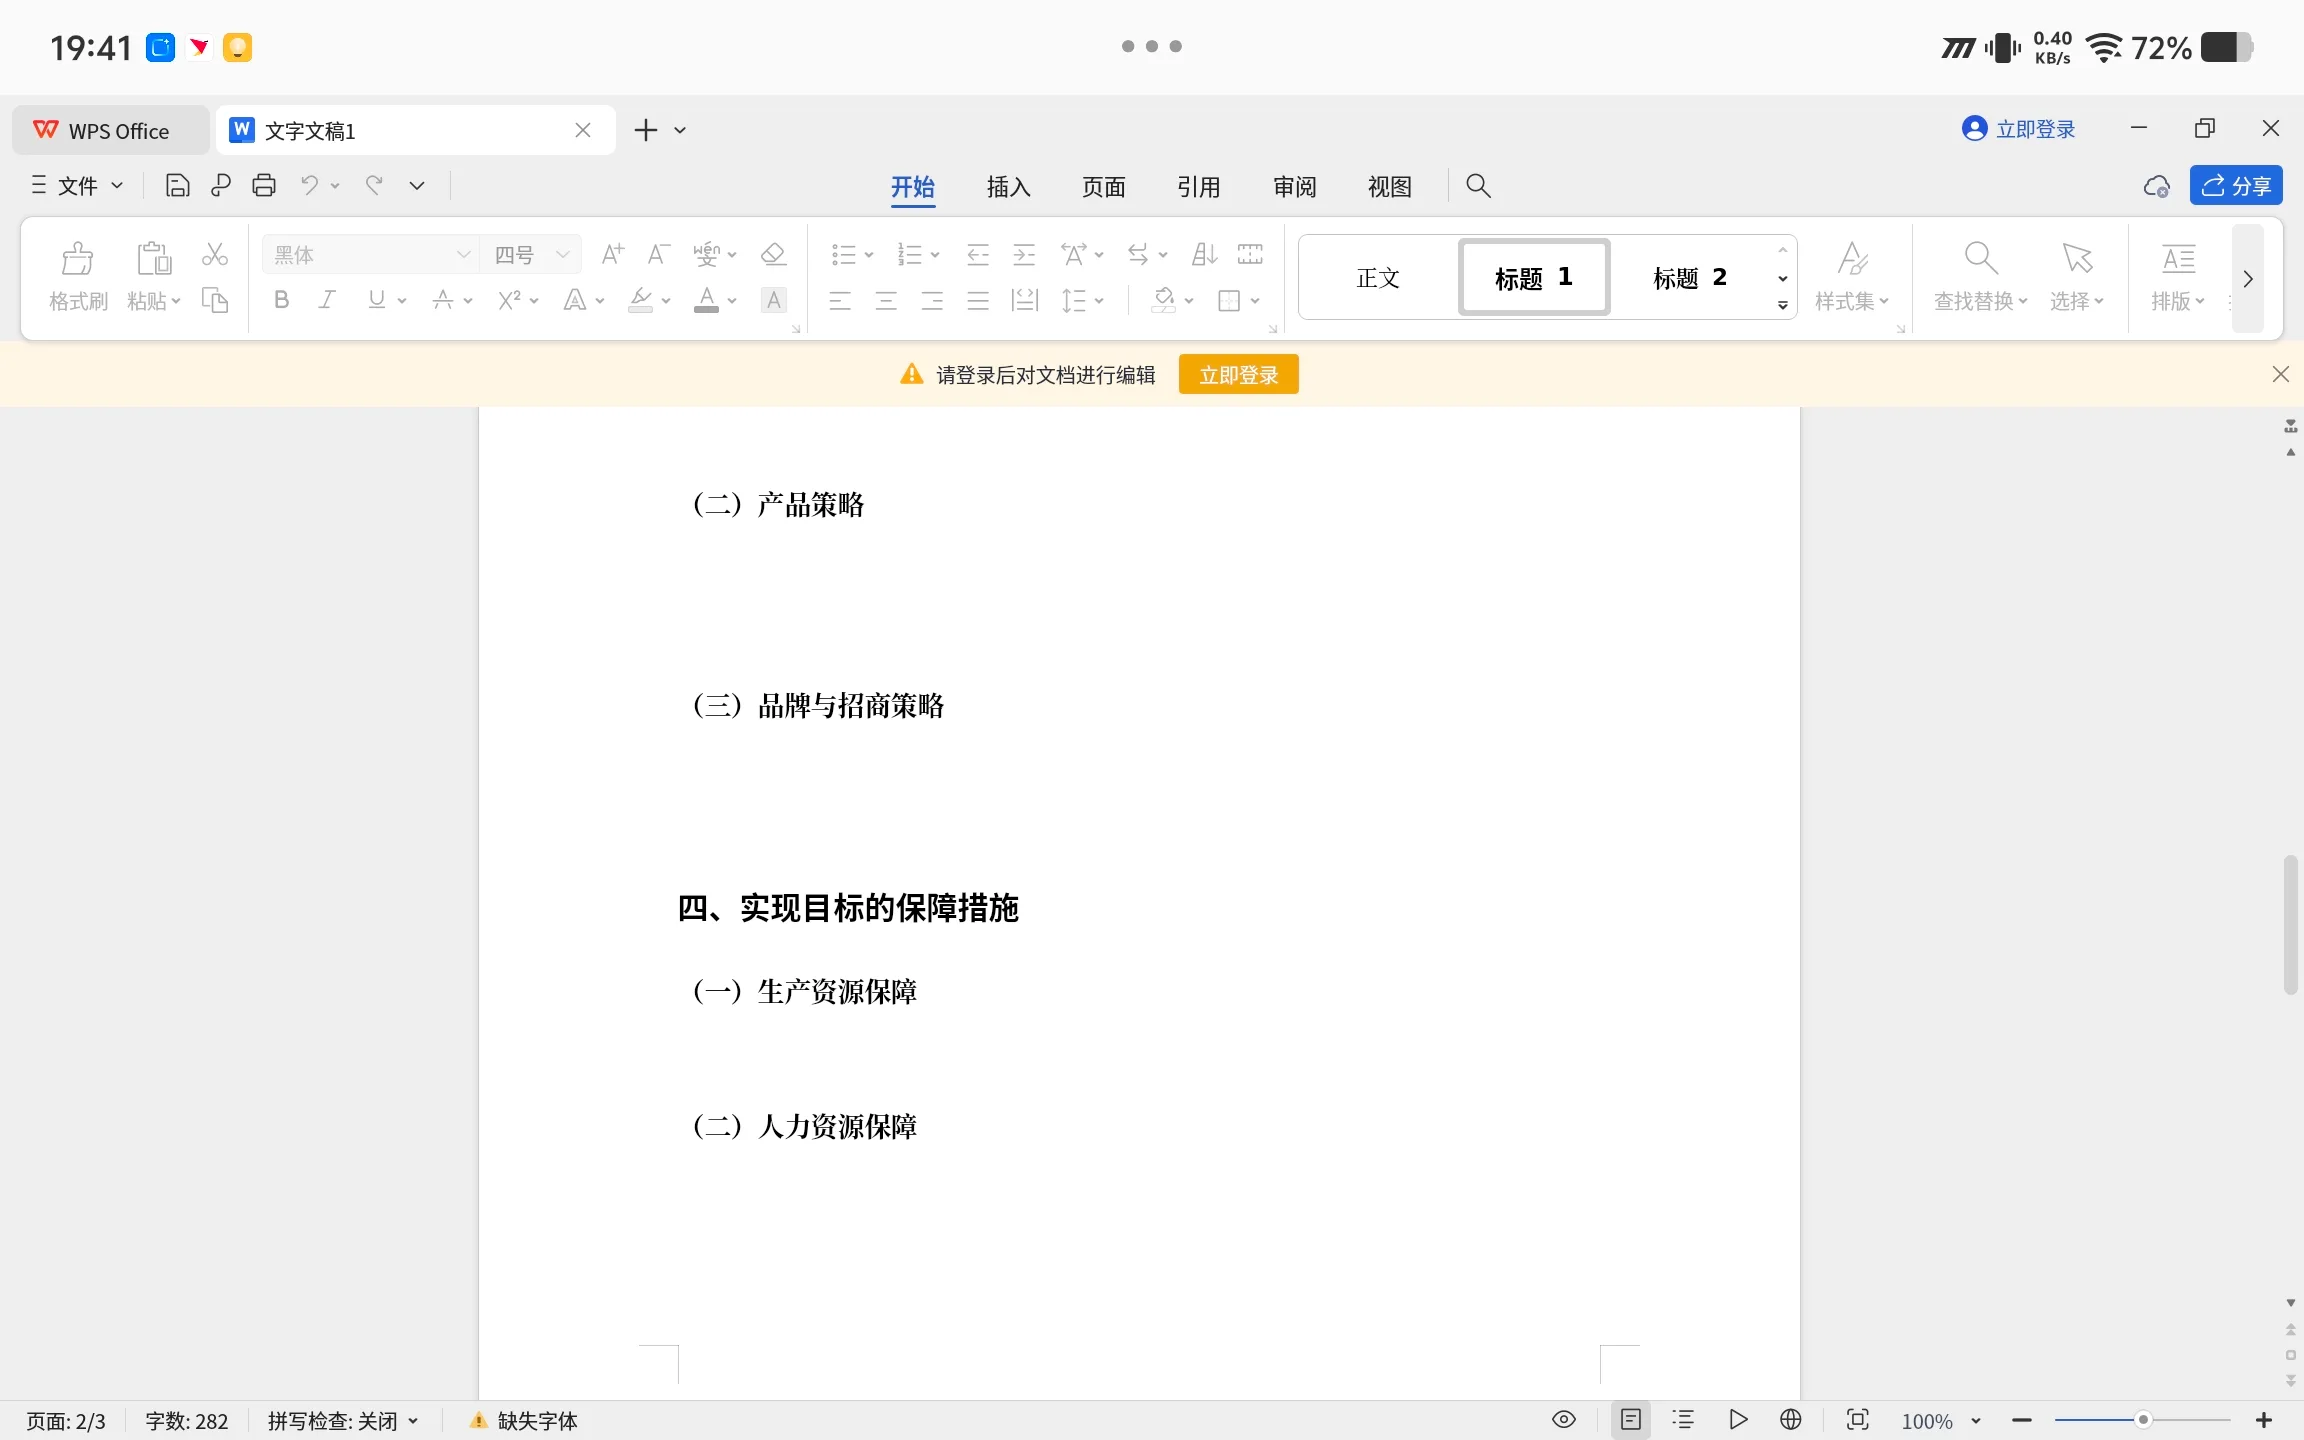Image resolution: width=2304 pixels, height=1440 pixels.
Task: Click the Play slideshow icon in status bar
Action: 1738,1420
